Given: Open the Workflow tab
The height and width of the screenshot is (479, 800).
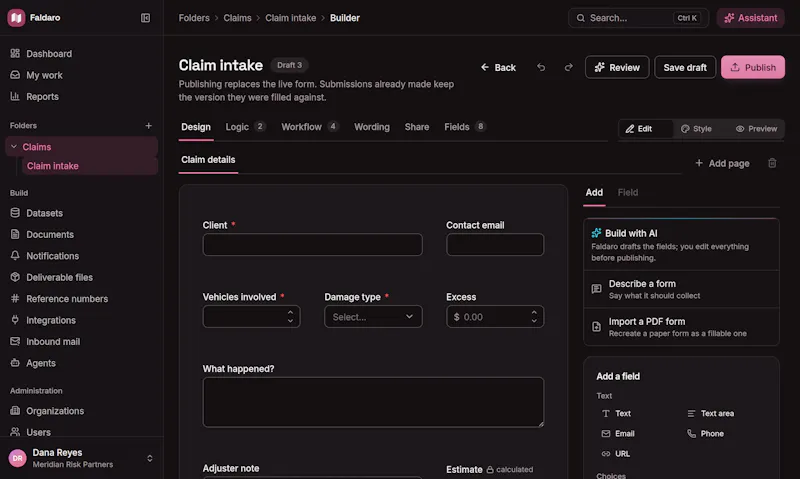Looking at the screenshot, I should click(x=310, y=127).
